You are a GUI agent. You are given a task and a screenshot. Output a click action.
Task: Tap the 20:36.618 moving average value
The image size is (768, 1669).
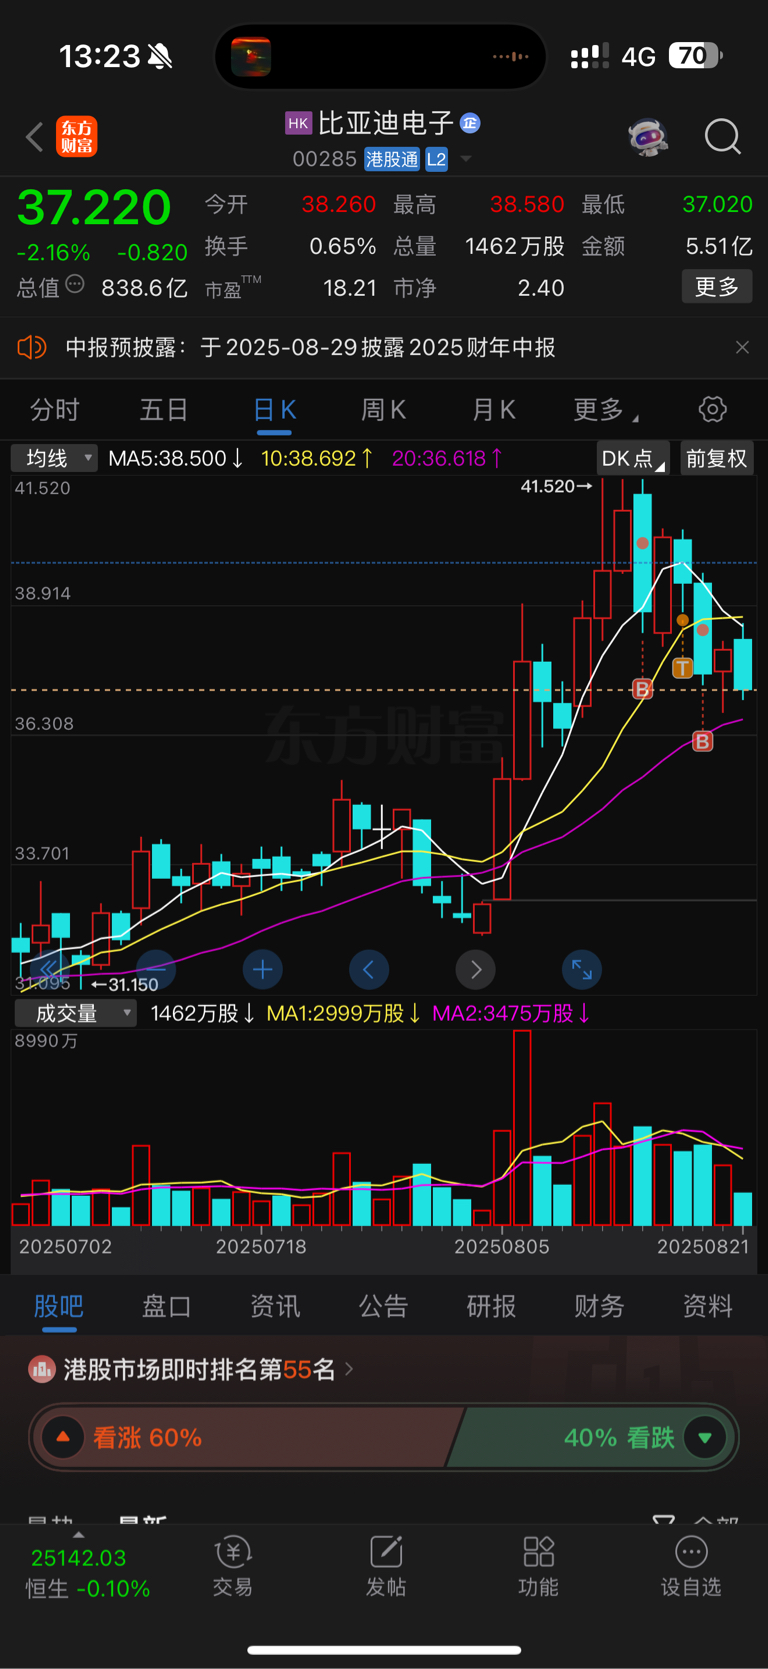coord(447,458)
